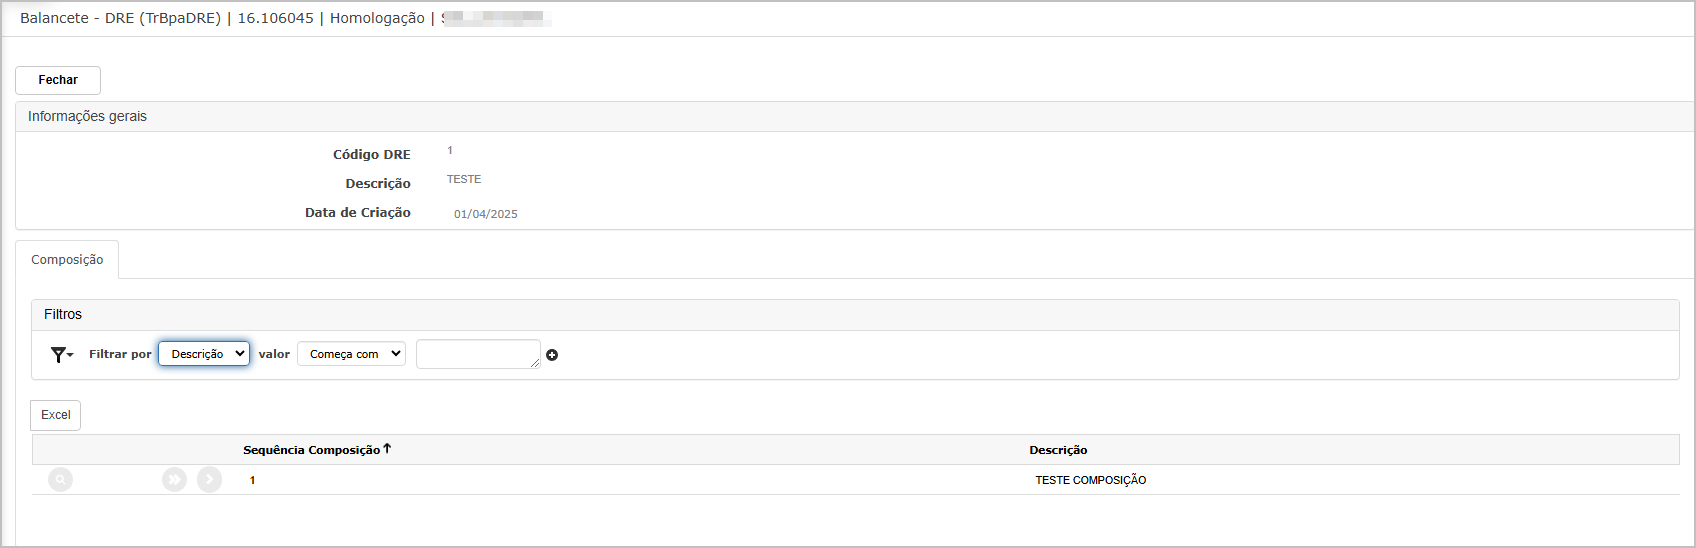1696x548 pixels.
Task: Click the Data de Criação value 01/04/2025
Action: pyautogui.click(x=486, y=214)
